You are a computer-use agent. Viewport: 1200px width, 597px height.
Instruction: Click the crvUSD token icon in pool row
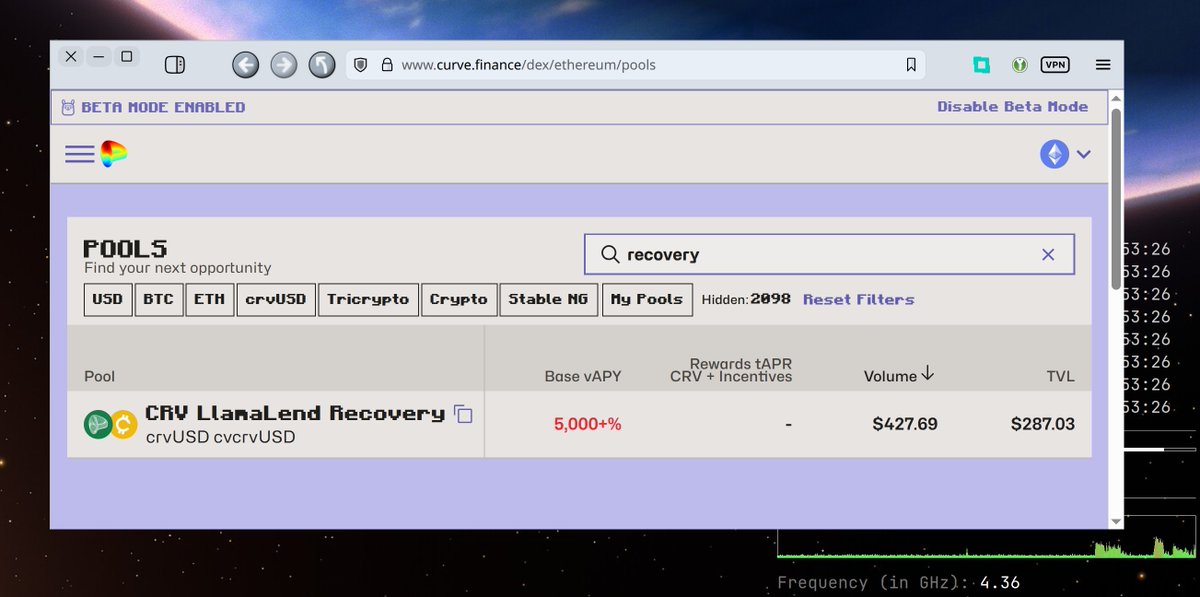pos(96,424)
